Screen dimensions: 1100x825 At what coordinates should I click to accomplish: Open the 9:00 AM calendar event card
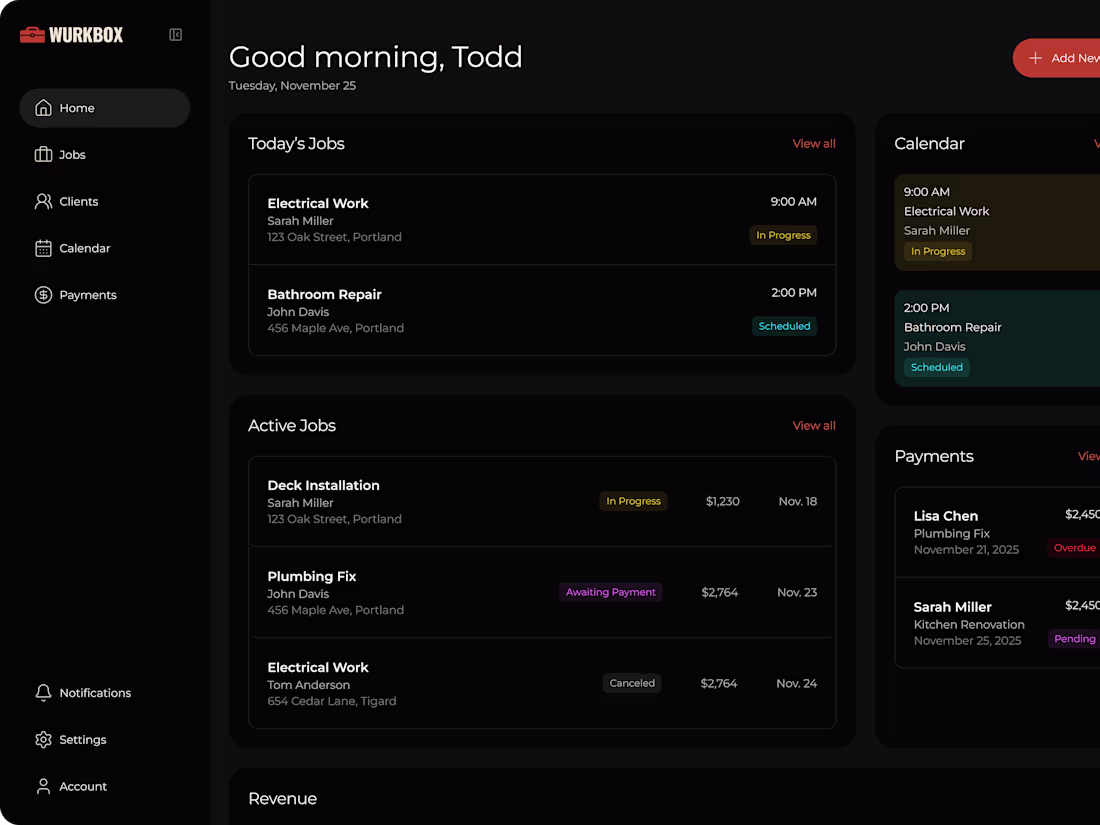tap(997, 222)
